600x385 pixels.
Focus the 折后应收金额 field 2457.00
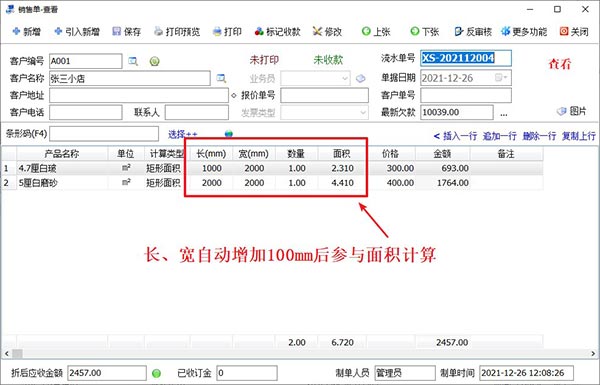107,373
